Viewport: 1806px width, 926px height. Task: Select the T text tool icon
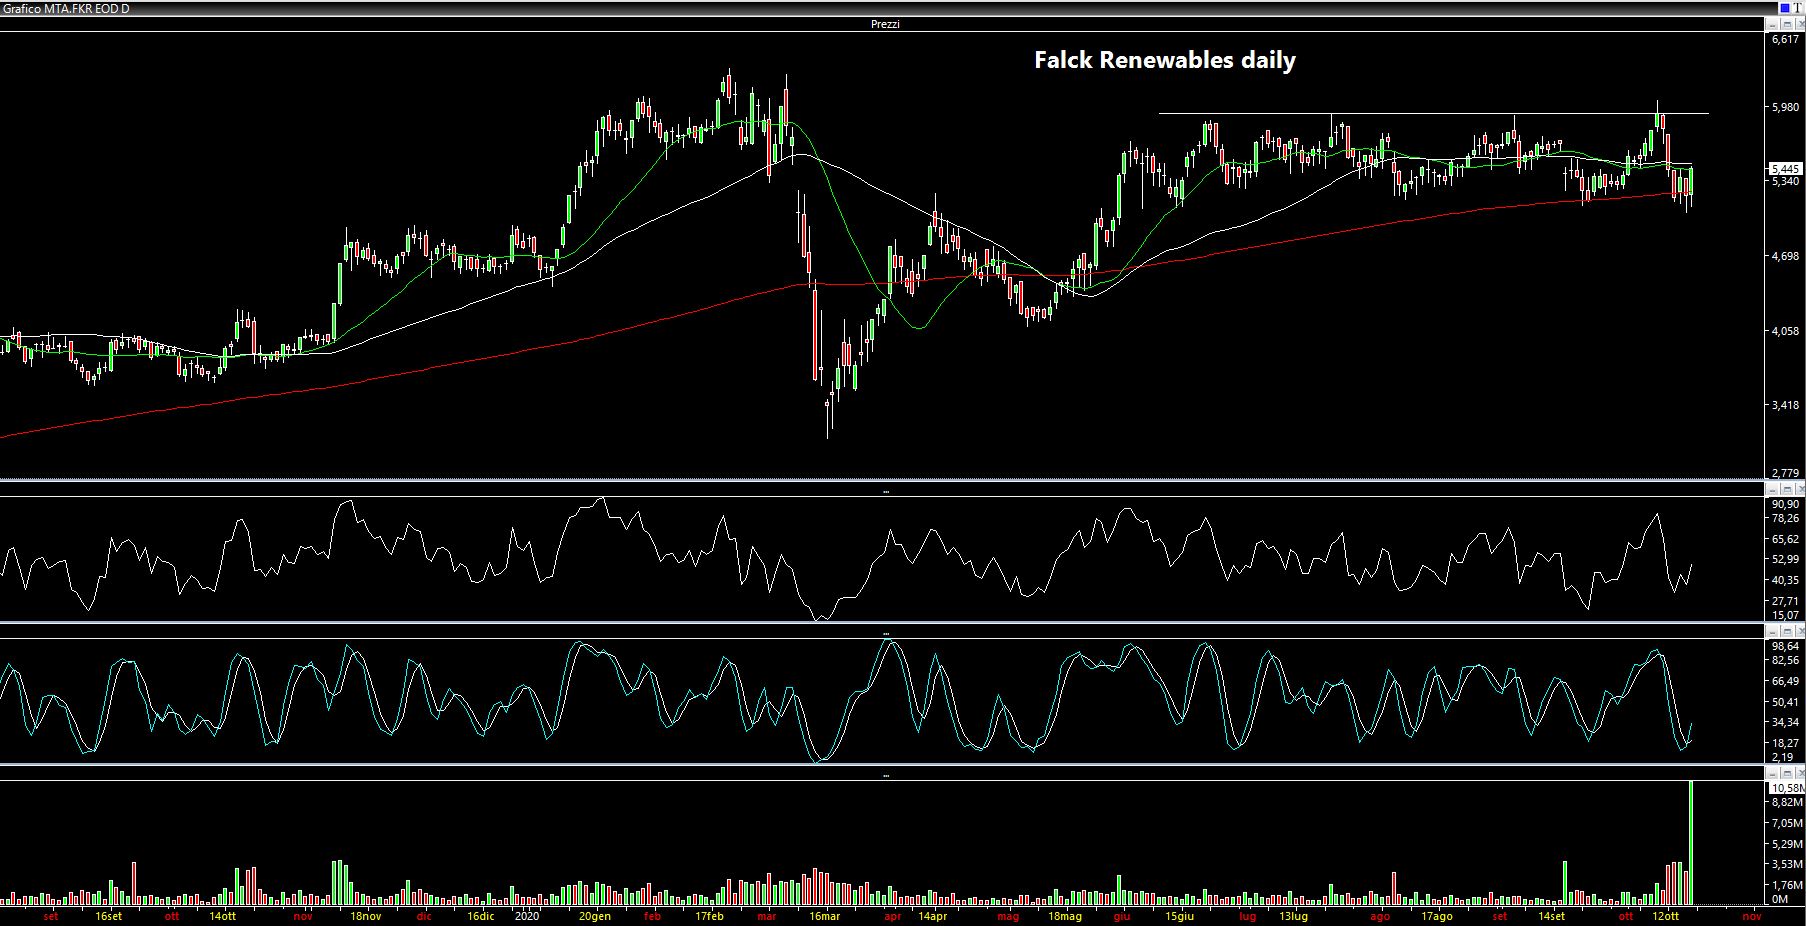[1797, 8]
